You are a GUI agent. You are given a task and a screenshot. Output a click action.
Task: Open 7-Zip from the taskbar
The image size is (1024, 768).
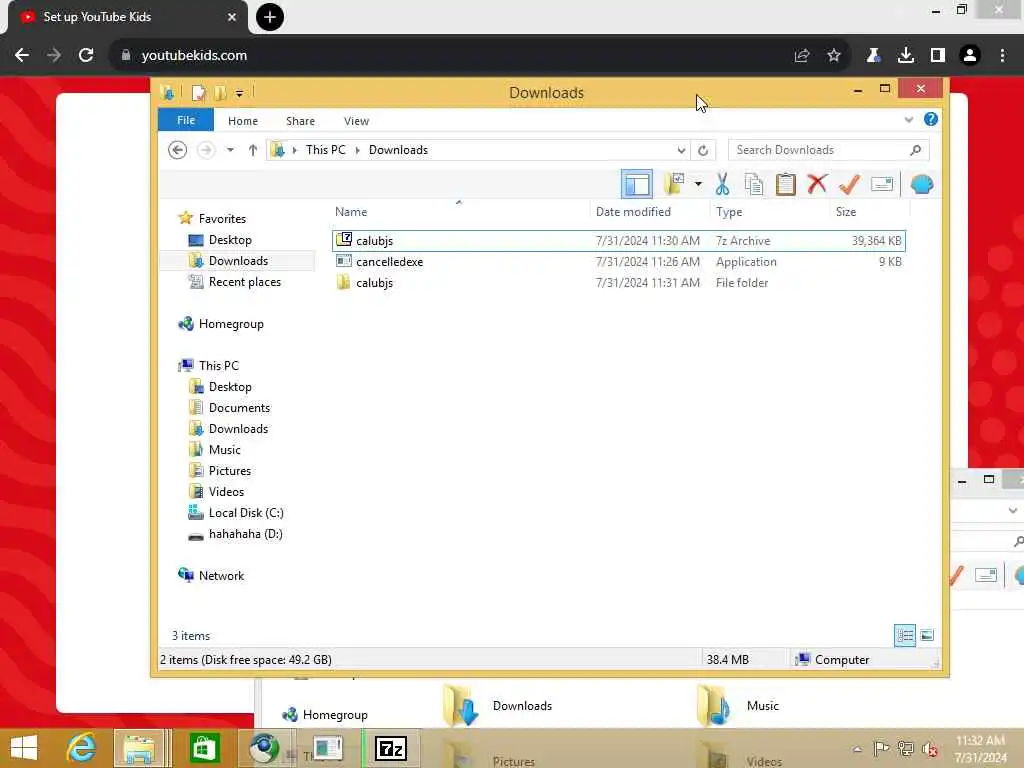pos(391,748)
